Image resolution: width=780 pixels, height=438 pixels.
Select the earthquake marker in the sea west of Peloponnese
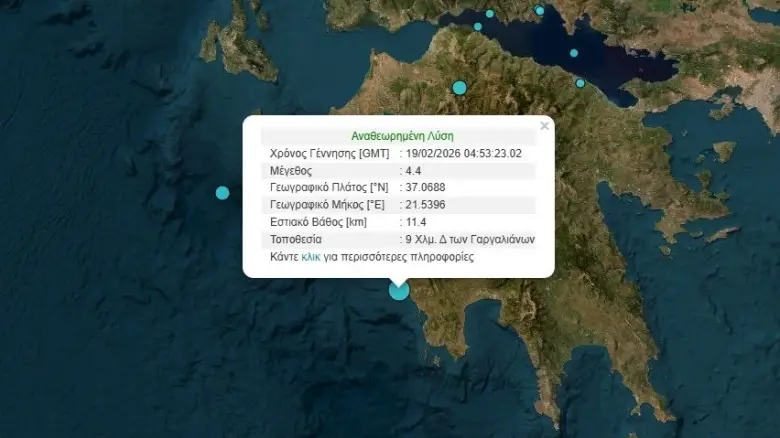click(222, 193)
